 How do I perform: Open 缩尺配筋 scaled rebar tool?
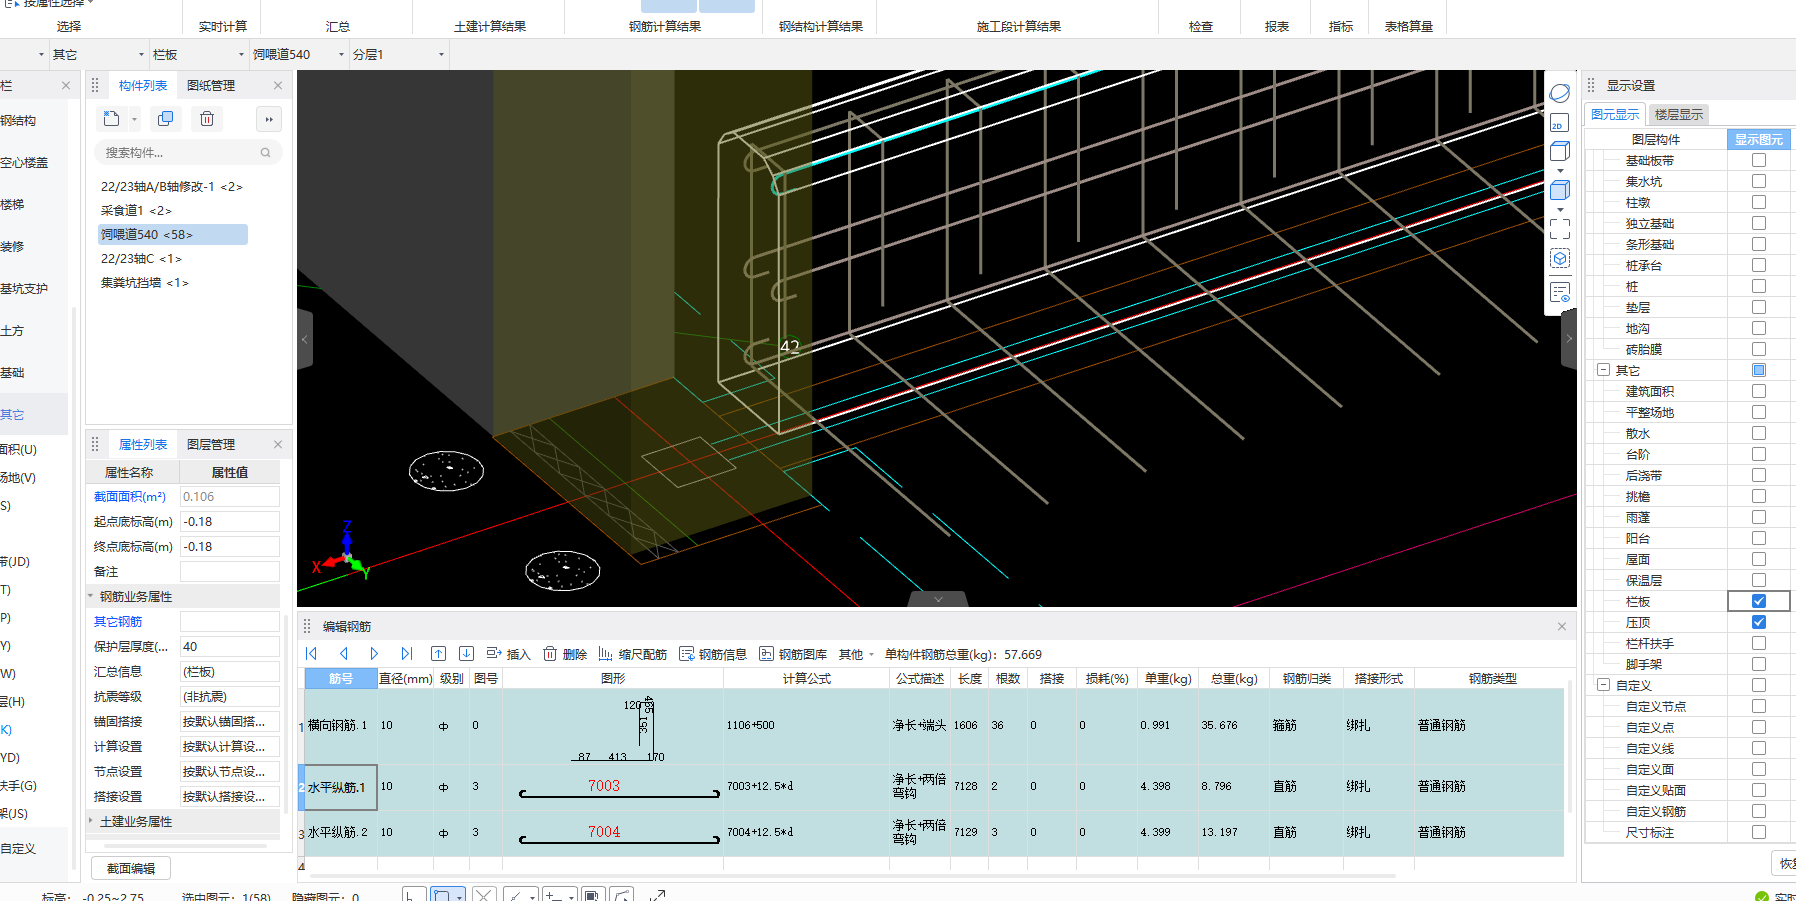coord(633,654)
